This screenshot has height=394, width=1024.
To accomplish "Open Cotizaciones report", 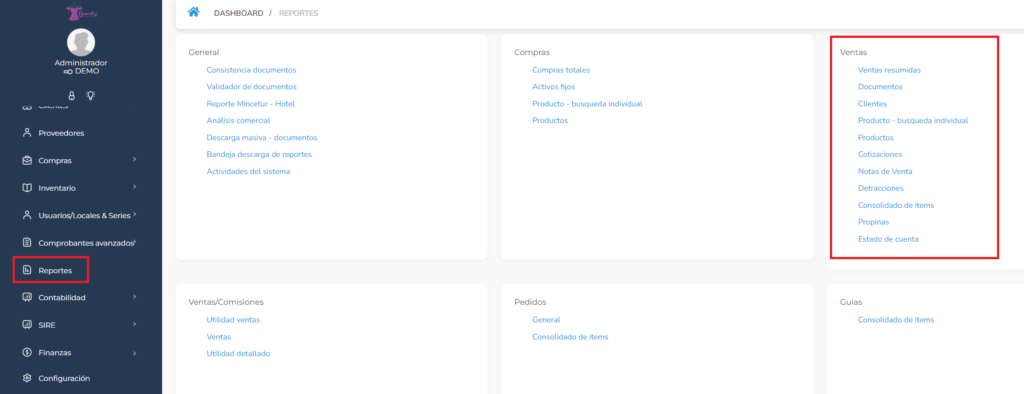I will pyautogui.click(x=880, y=154).
